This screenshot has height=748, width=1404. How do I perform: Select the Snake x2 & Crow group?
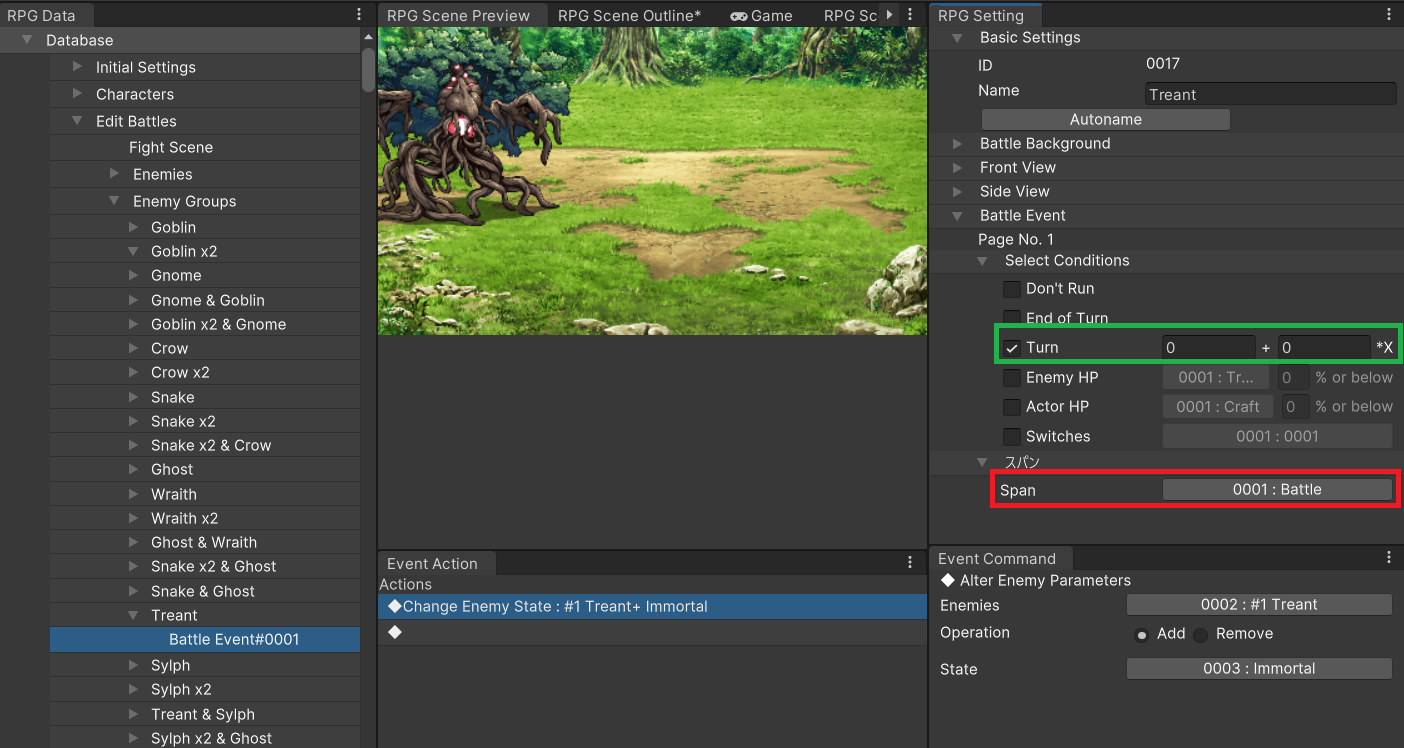[x=211, y=446]
